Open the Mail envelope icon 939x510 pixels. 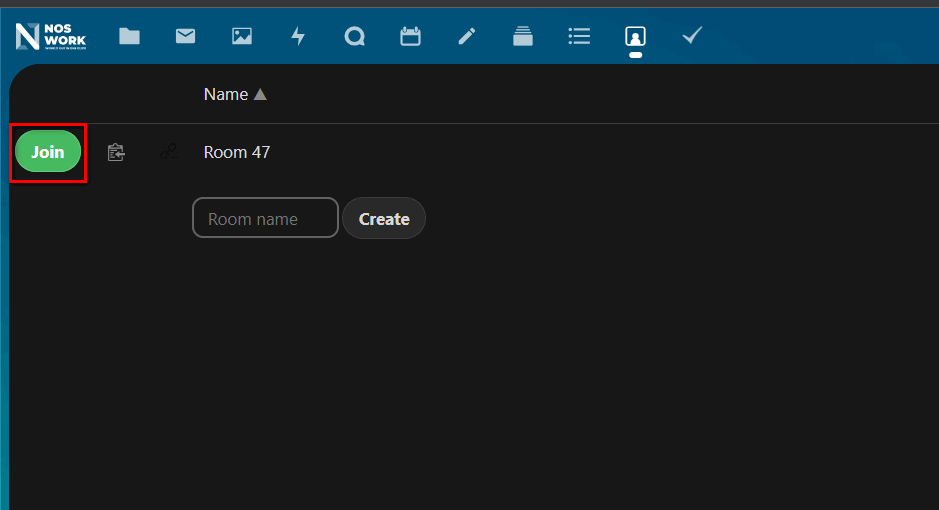click(185, 36)
